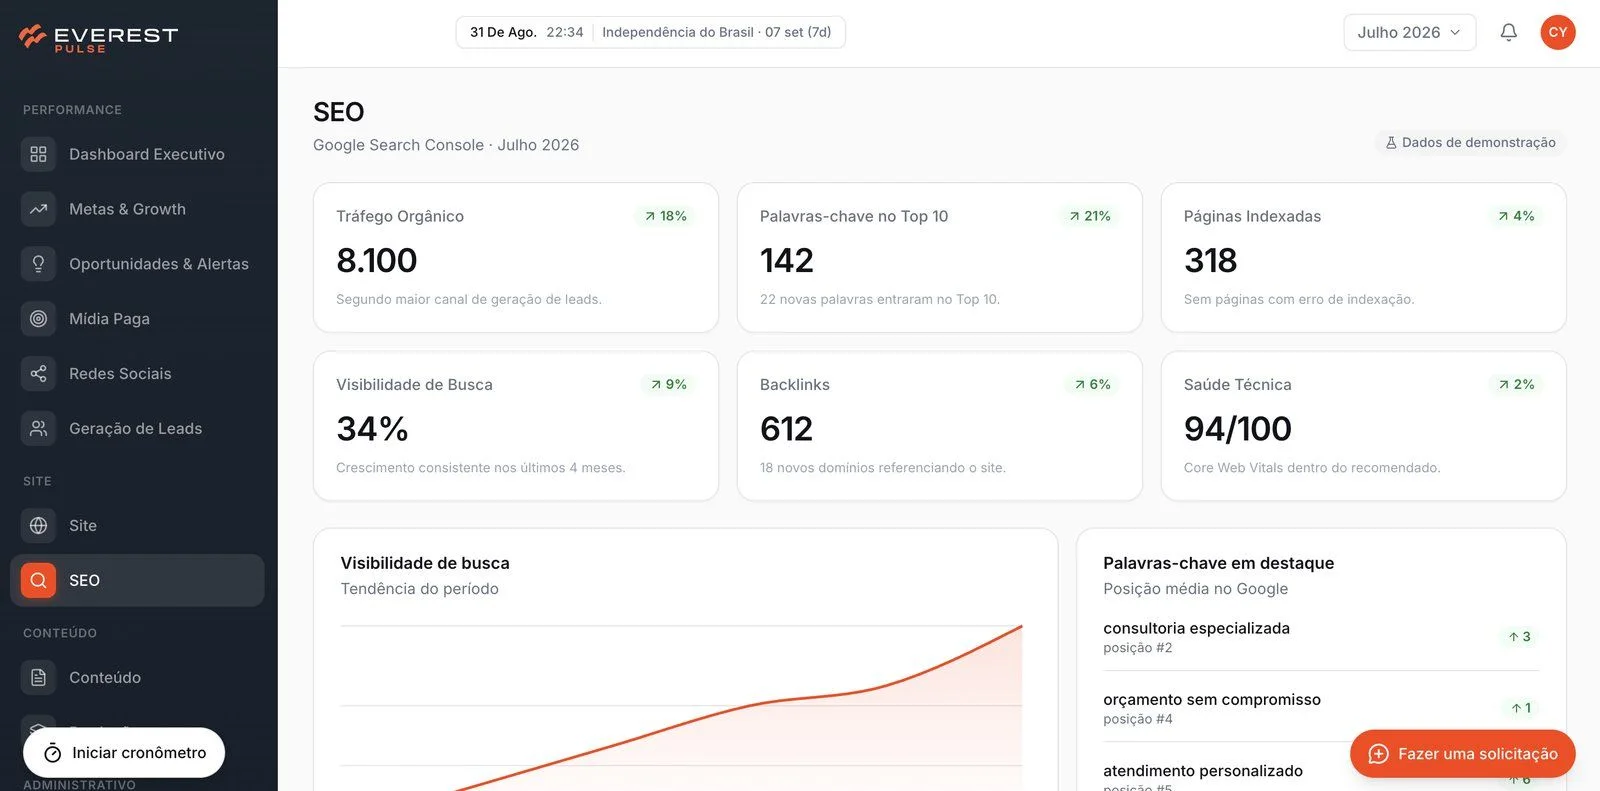1600x791 pixels.
Task: Click the SEO magnifier icon
Action: pyautogui.click(x=38, y=581)
